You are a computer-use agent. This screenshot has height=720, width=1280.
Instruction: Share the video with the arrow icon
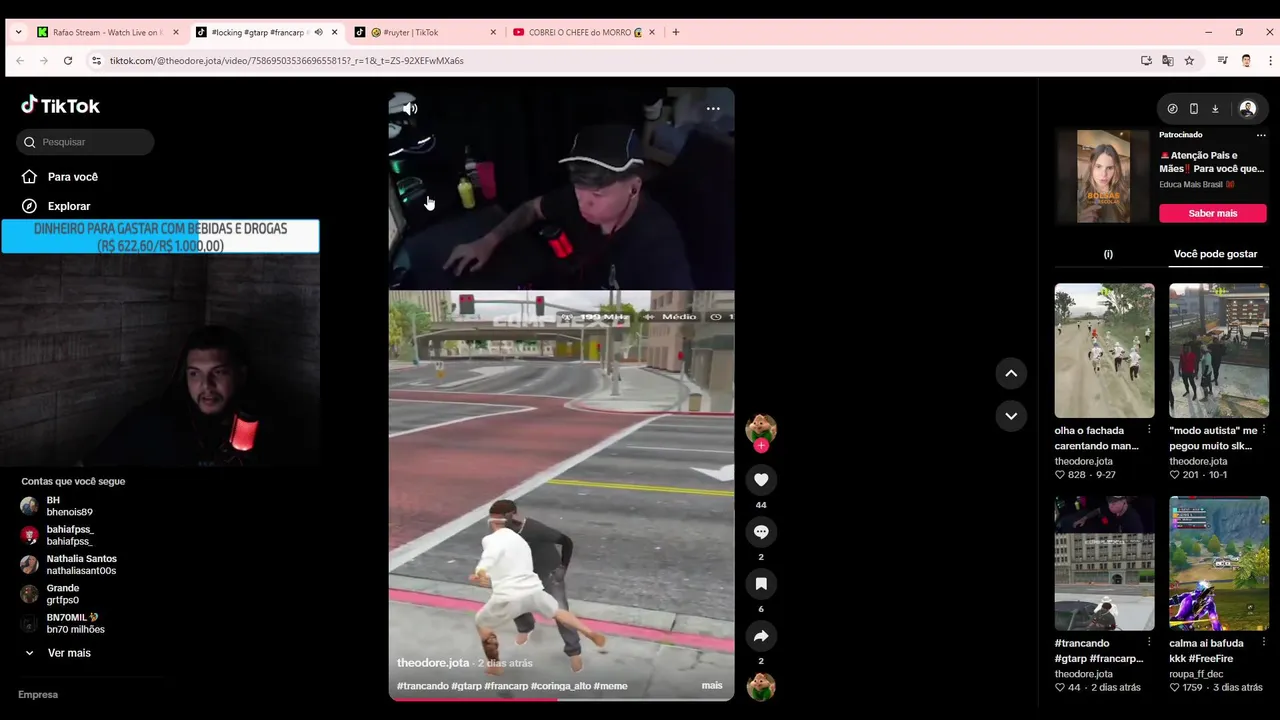click(x=761, y=636)
